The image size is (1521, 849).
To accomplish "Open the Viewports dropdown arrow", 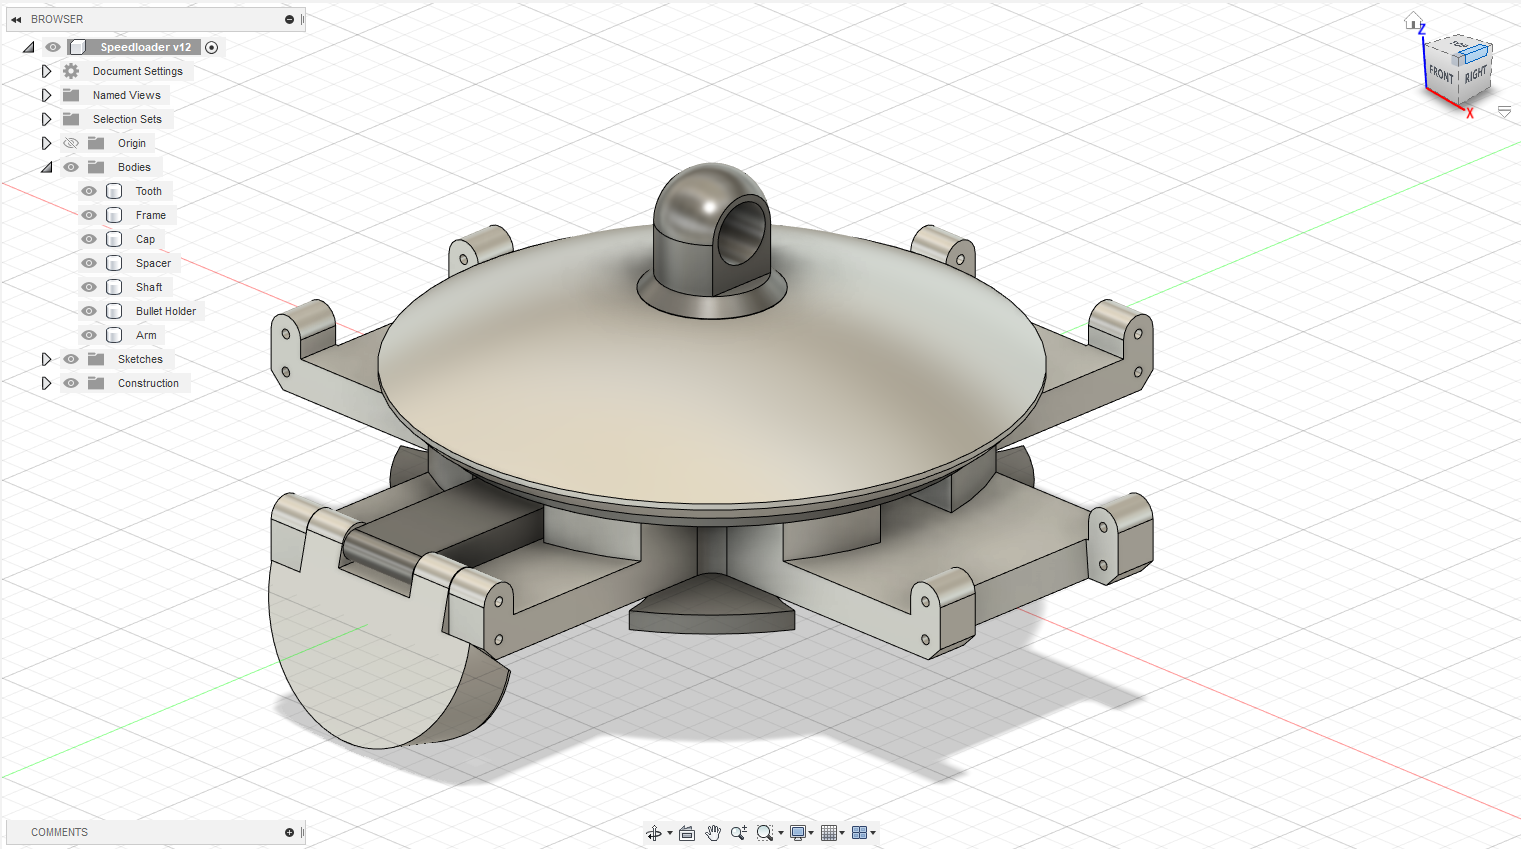I will point(873,833).
